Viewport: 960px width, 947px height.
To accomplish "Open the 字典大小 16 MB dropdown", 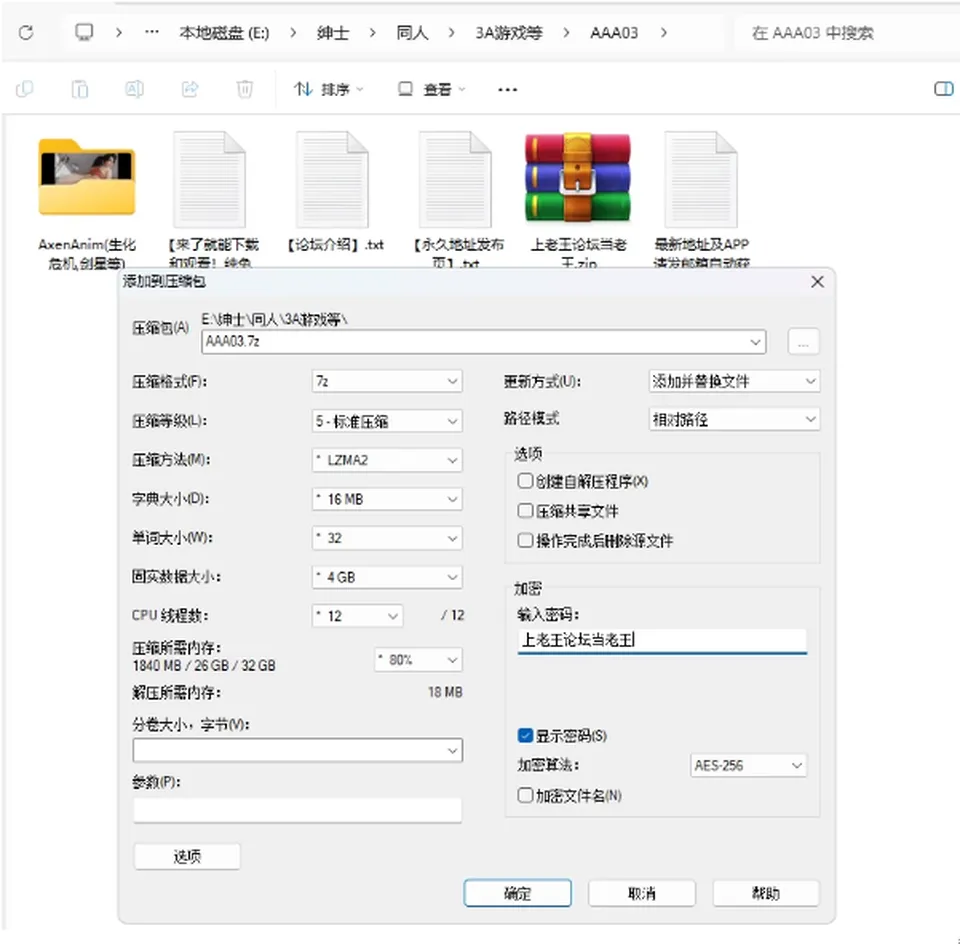I will pos(387,499).
